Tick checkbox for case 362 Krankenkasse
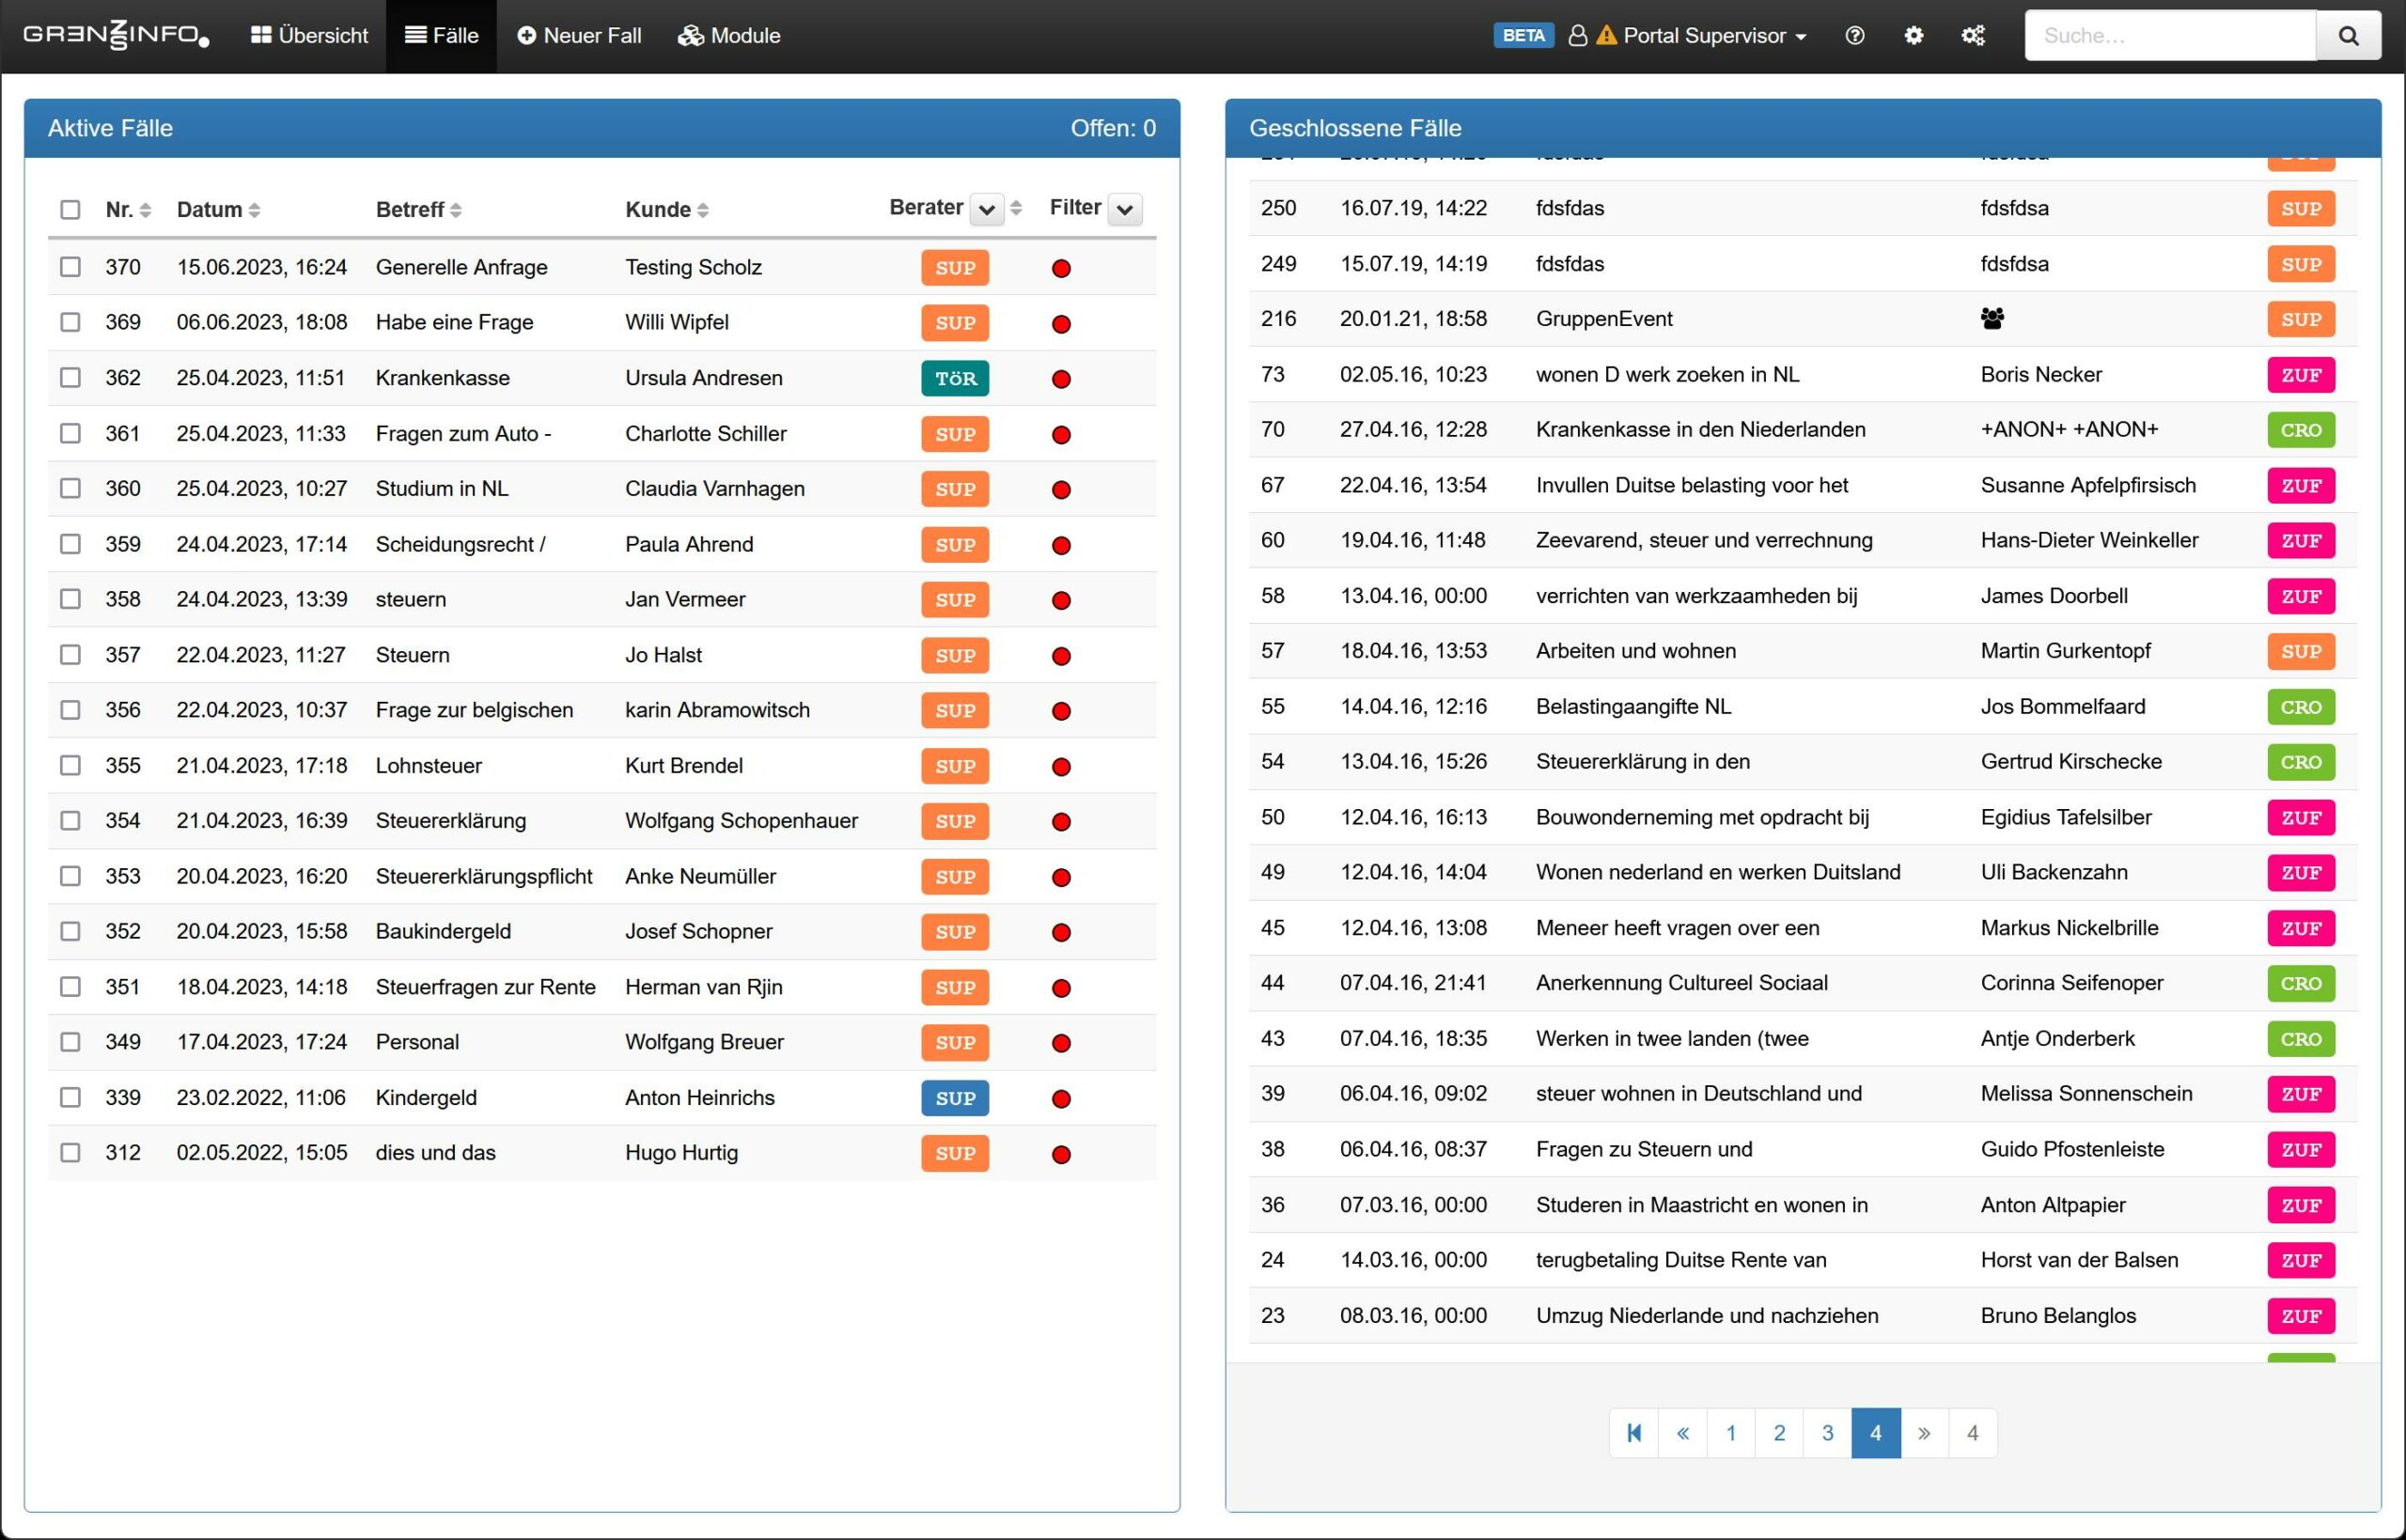2406x1540 pixels. (x=70, y=378)
